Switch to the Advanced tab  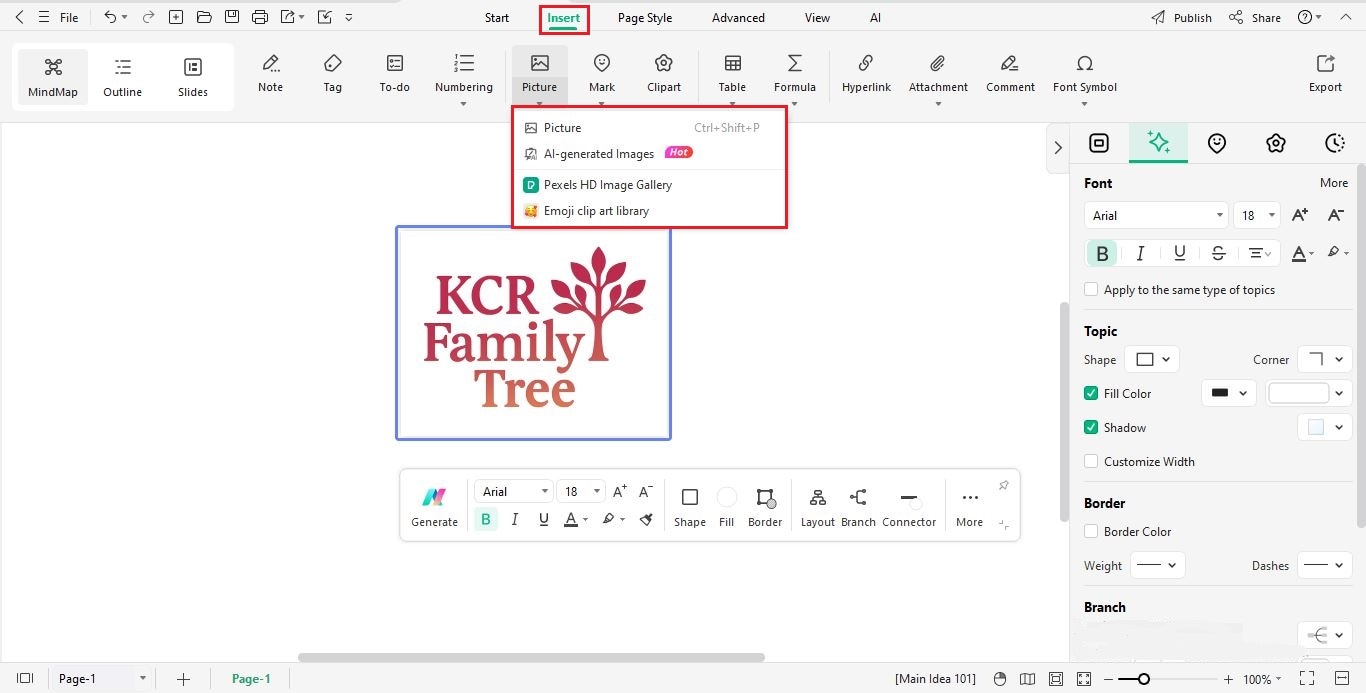(738, 17)
